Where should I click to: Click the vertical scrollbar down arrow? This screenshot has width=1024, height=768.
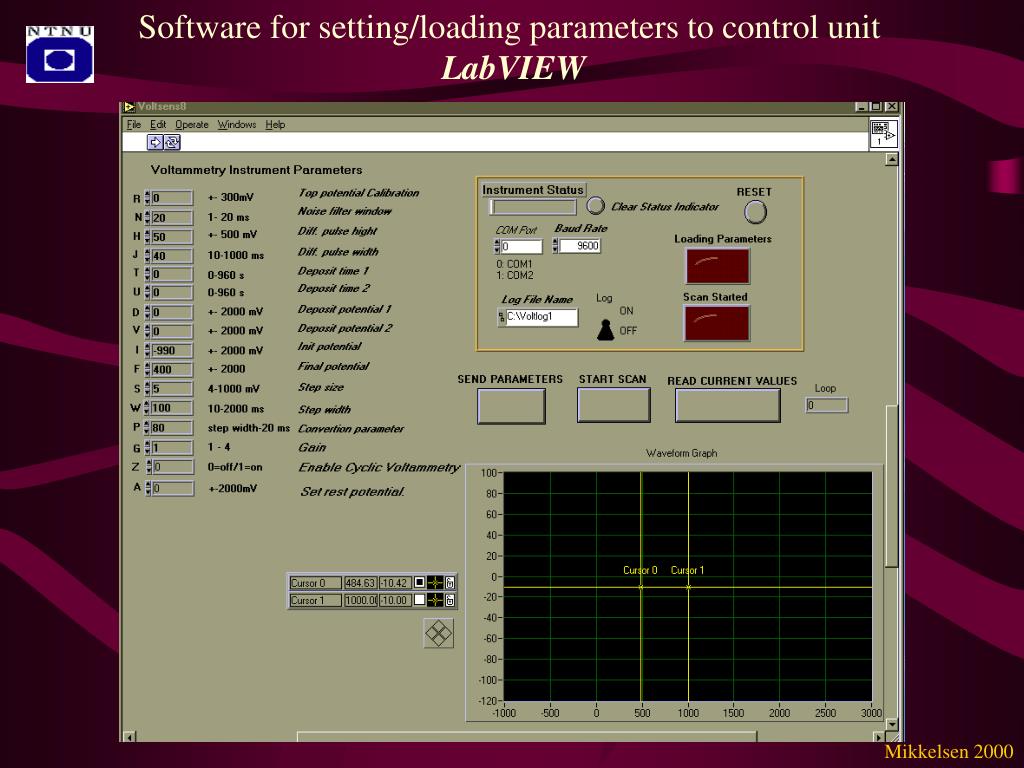click(891, 724)
